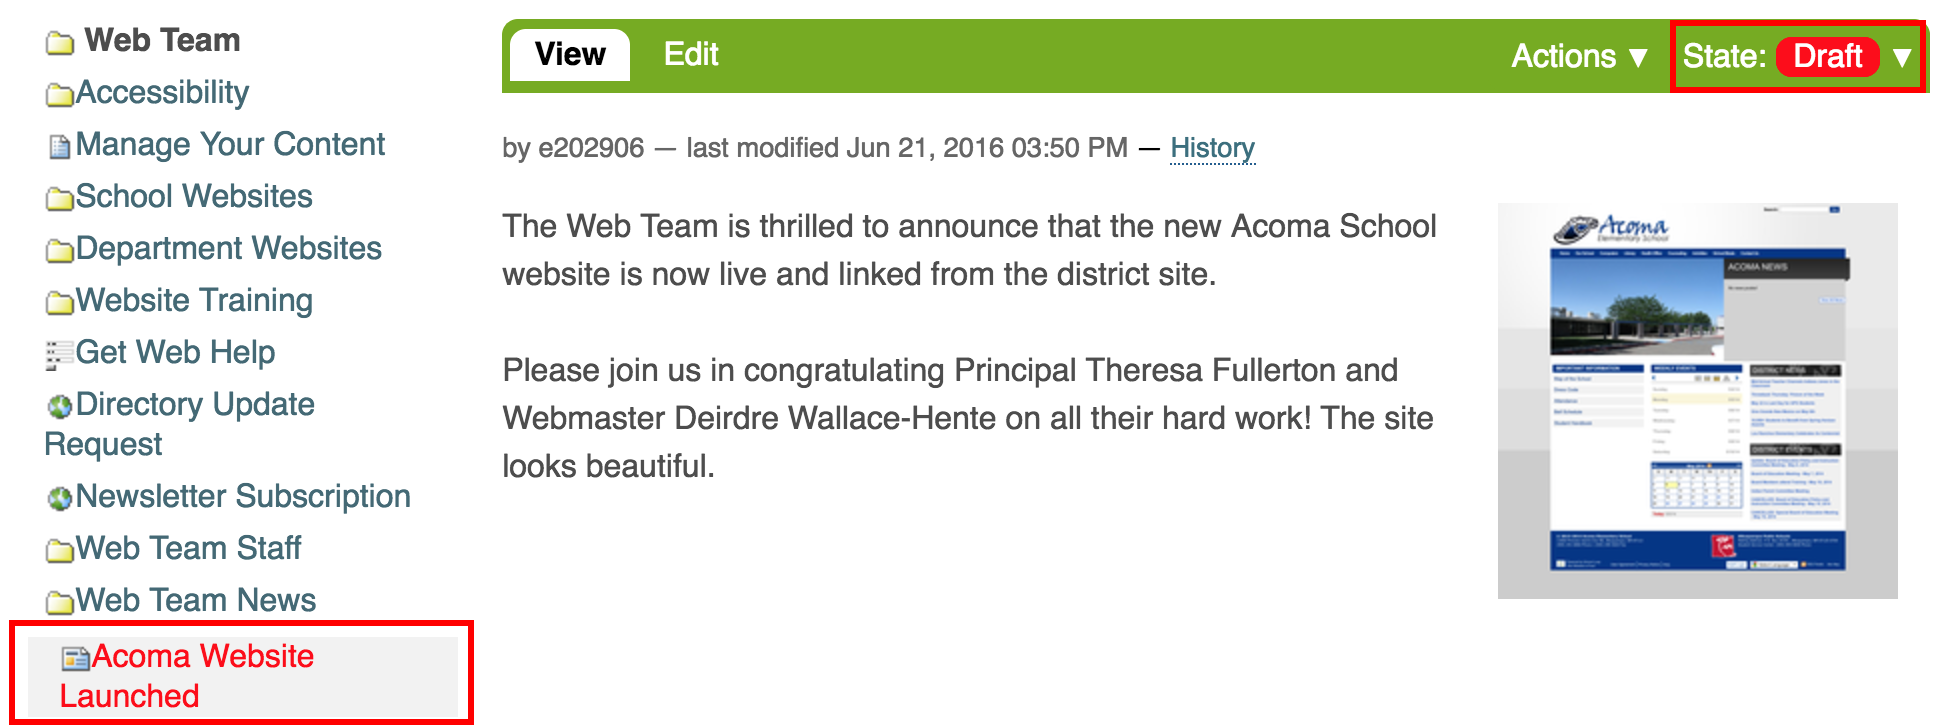Switch to the Edit tab
1947x725 pixels.
tap(691, 54)
